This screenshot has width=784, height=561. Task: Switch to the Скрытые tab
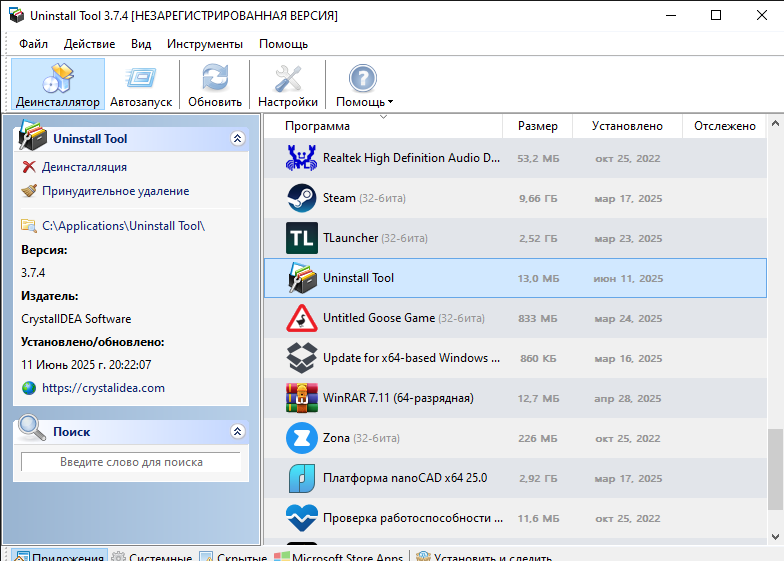(234, 556)
